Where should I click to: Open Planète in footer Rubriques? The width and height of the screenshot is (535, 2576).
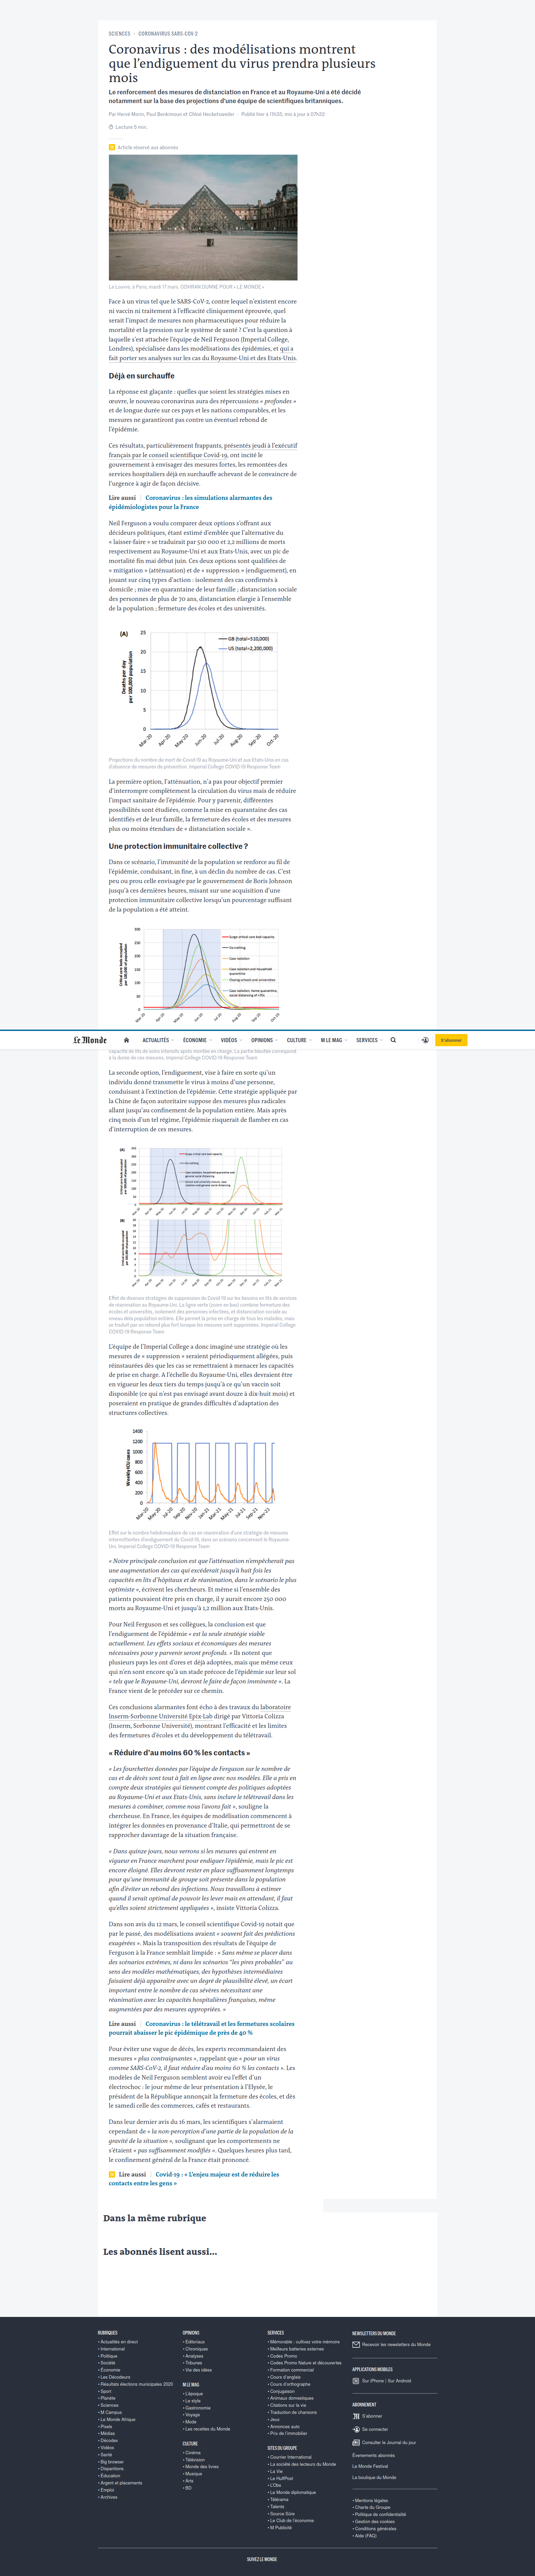pos(107,2398)
